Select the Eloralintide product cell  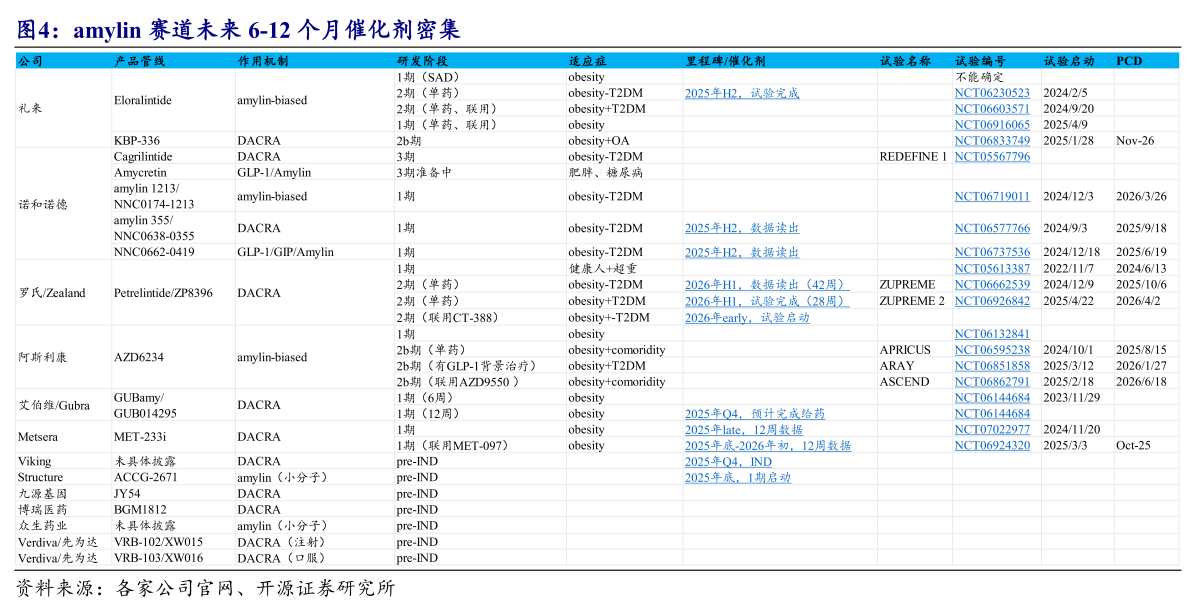pyautogui.click(x=143, y=101)
